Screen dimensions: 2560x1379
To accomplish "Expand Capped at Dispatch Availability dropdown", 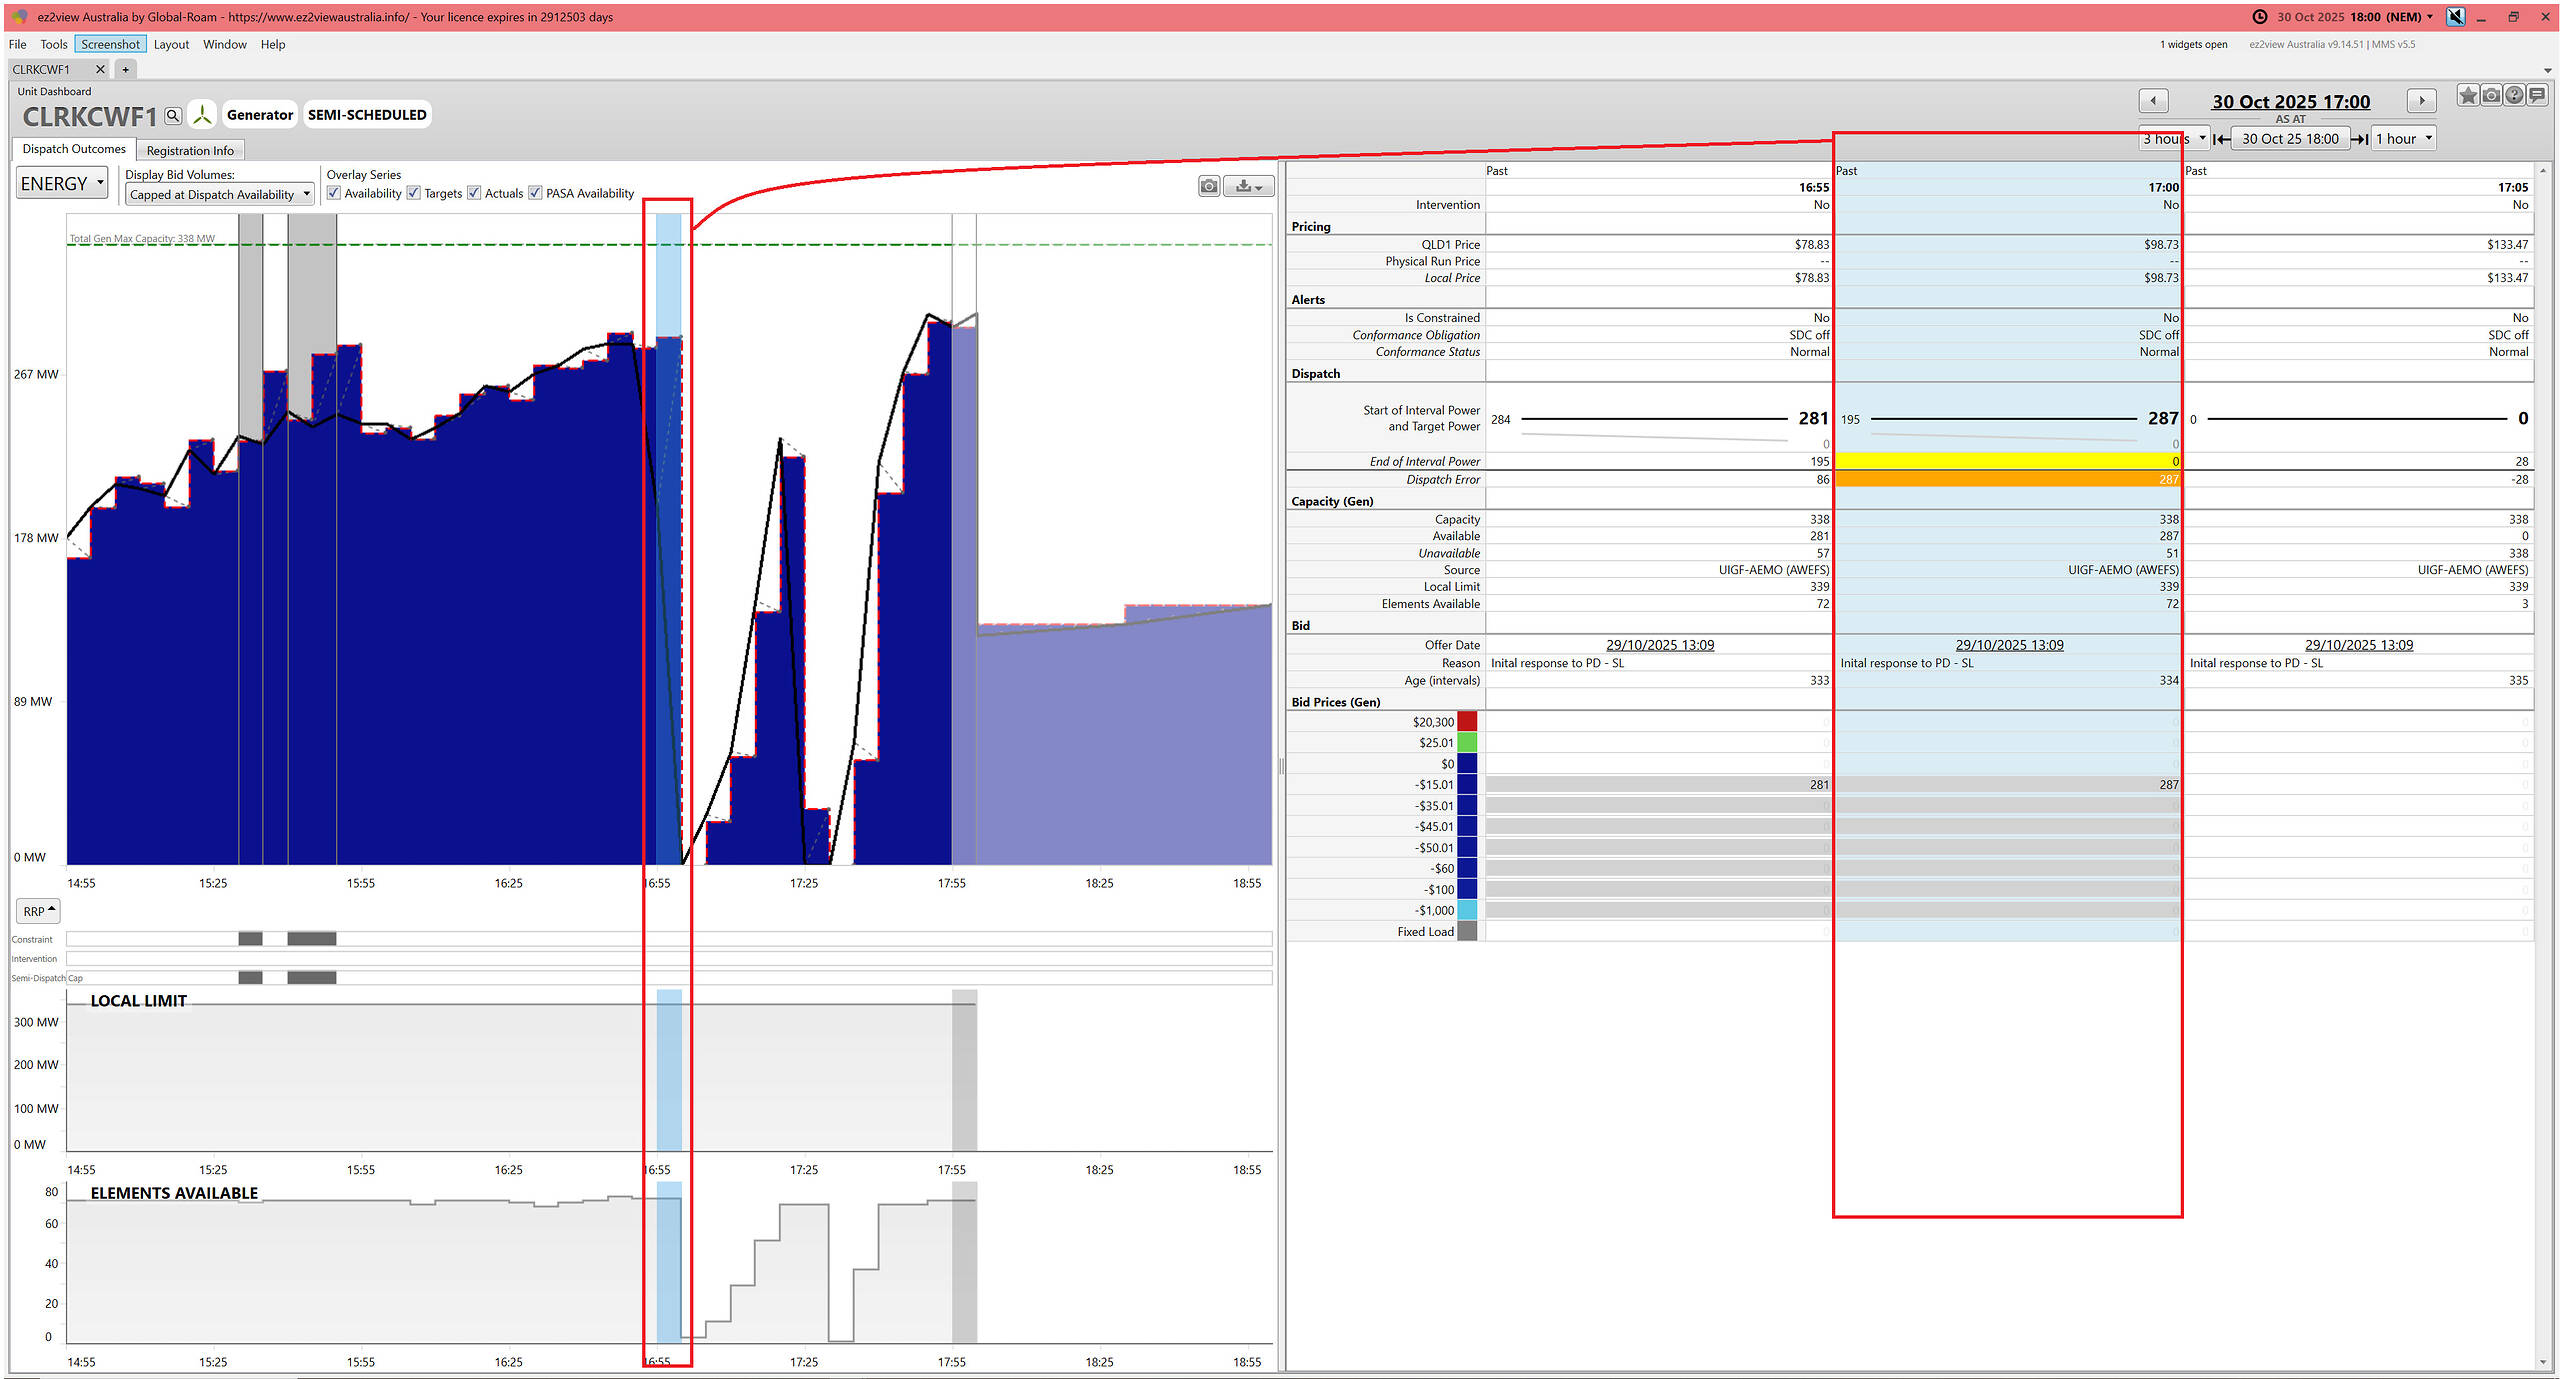I will coord(220,195).
